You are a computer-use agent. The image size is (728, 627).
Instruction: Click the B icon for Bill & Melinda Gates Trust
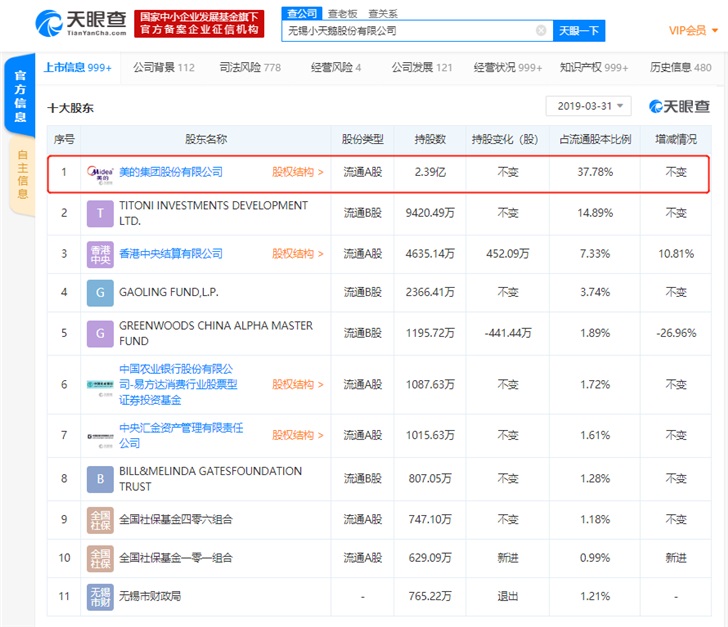pyautogui.click(x=100, y=479)
